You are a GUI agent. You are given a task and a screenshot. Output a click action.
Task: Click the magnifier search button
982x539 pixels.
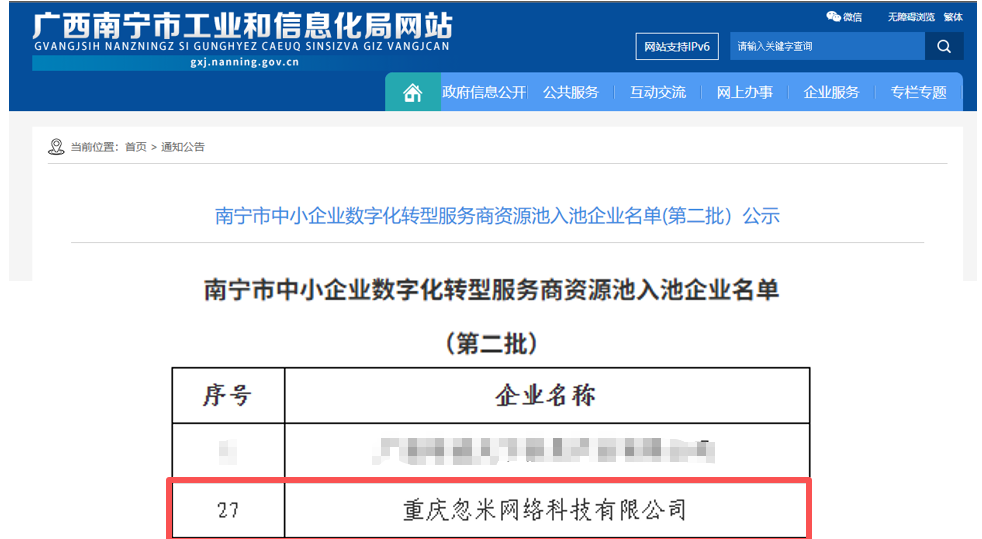point(944,46)
